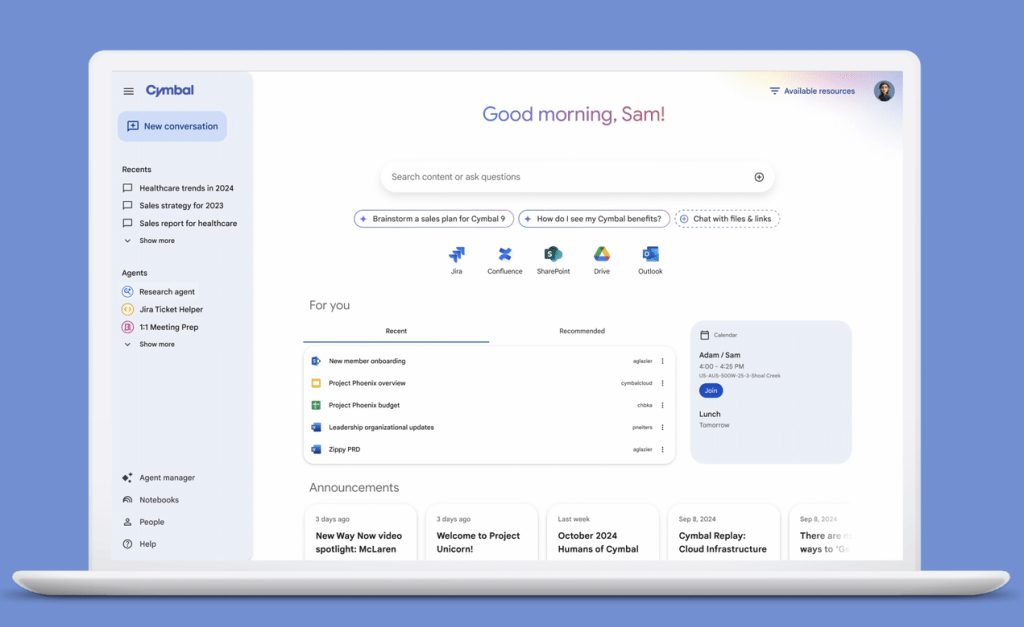Open the Outlook app shortcut icon
This screenshot has height=627, width=1024.
(x=650, y=254)
